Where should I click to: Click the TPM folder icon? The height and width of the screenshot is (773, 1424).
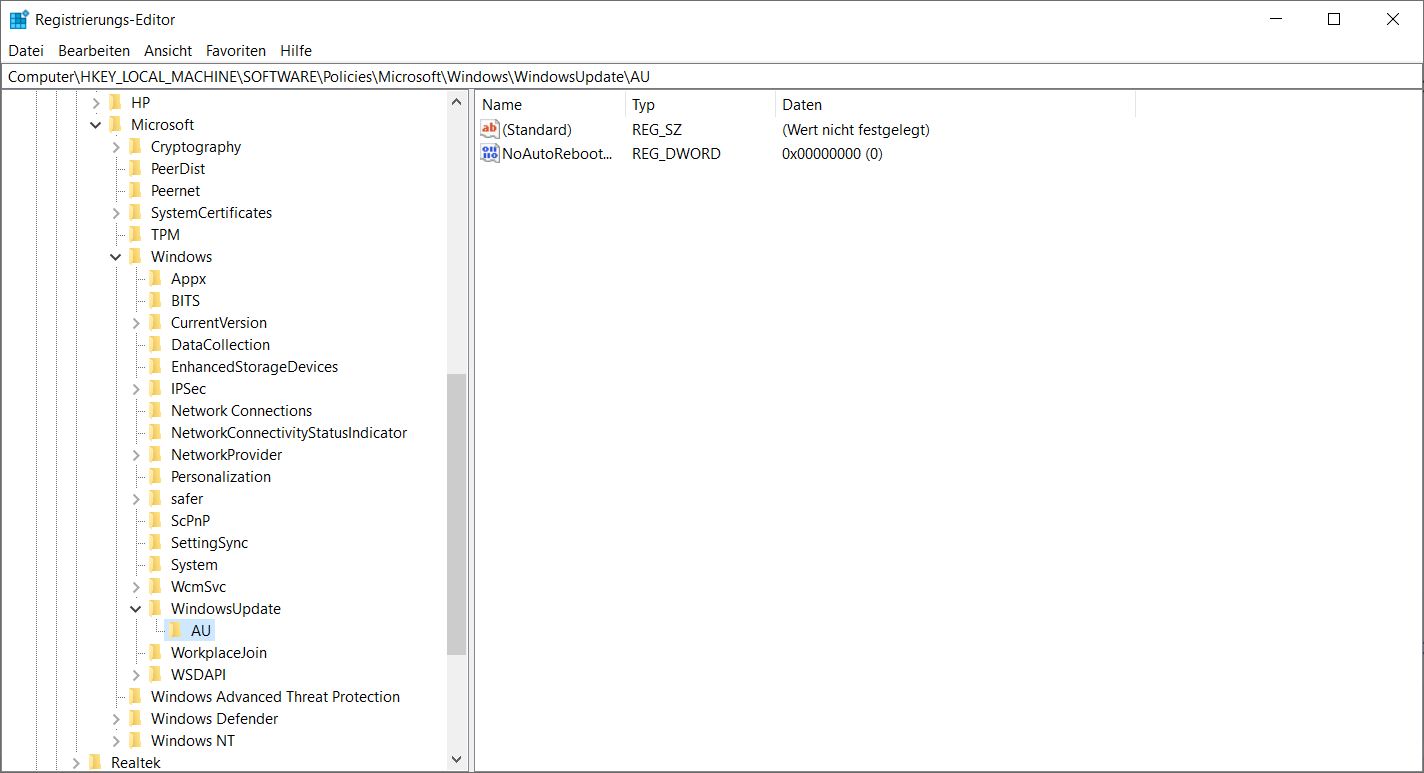(x=135, y=234)
